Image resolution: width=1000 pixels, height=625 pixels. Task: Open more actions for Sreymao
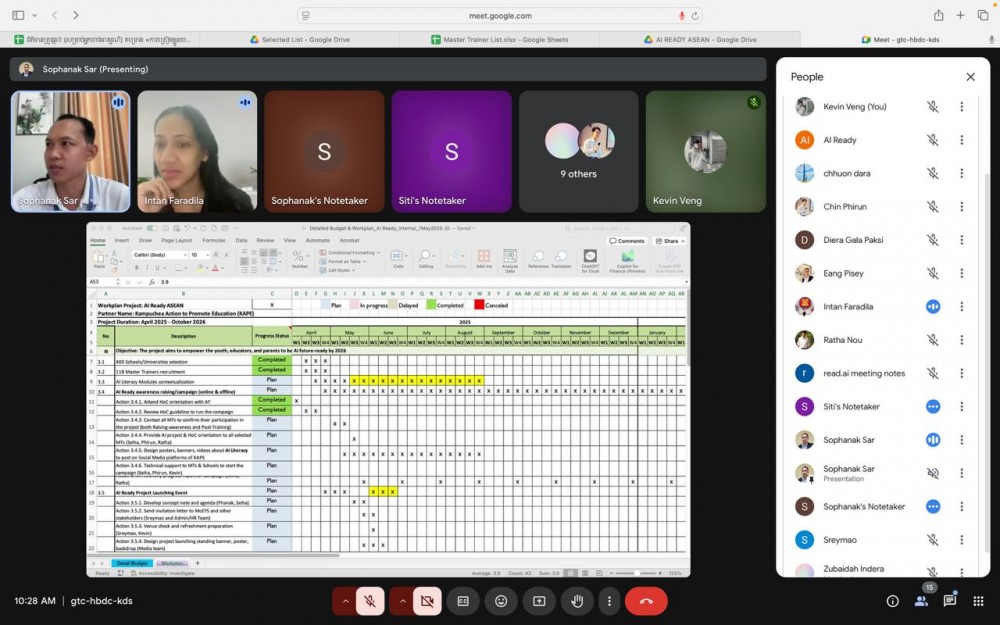click(961, 540)
